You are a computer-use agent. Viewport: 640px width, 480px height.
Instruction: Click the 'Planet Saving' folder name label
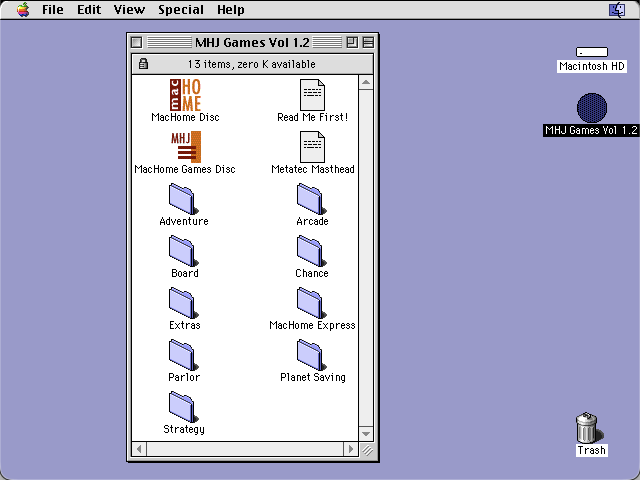[313, 377]
